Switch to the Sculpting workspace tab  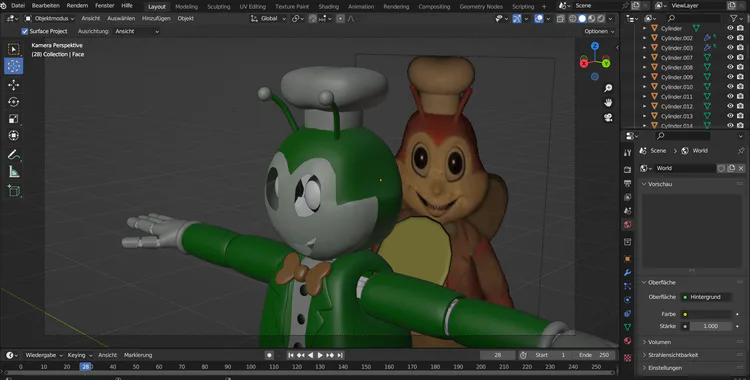[x=219, y=7]
